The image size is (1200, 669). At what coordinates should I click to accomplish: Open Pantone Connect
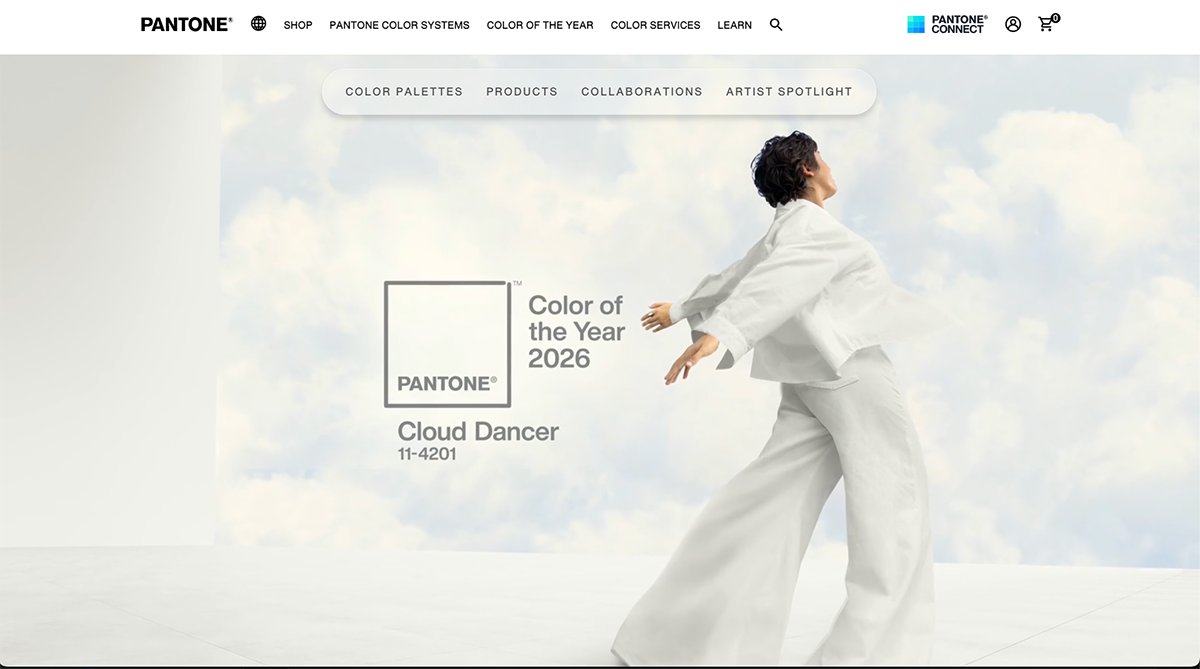pos(944,22)
